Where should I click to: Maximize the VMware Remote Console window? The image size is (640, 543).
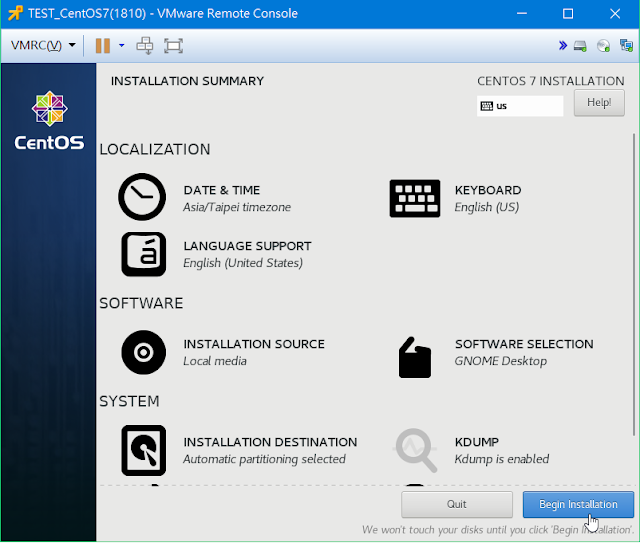[568, 13]
